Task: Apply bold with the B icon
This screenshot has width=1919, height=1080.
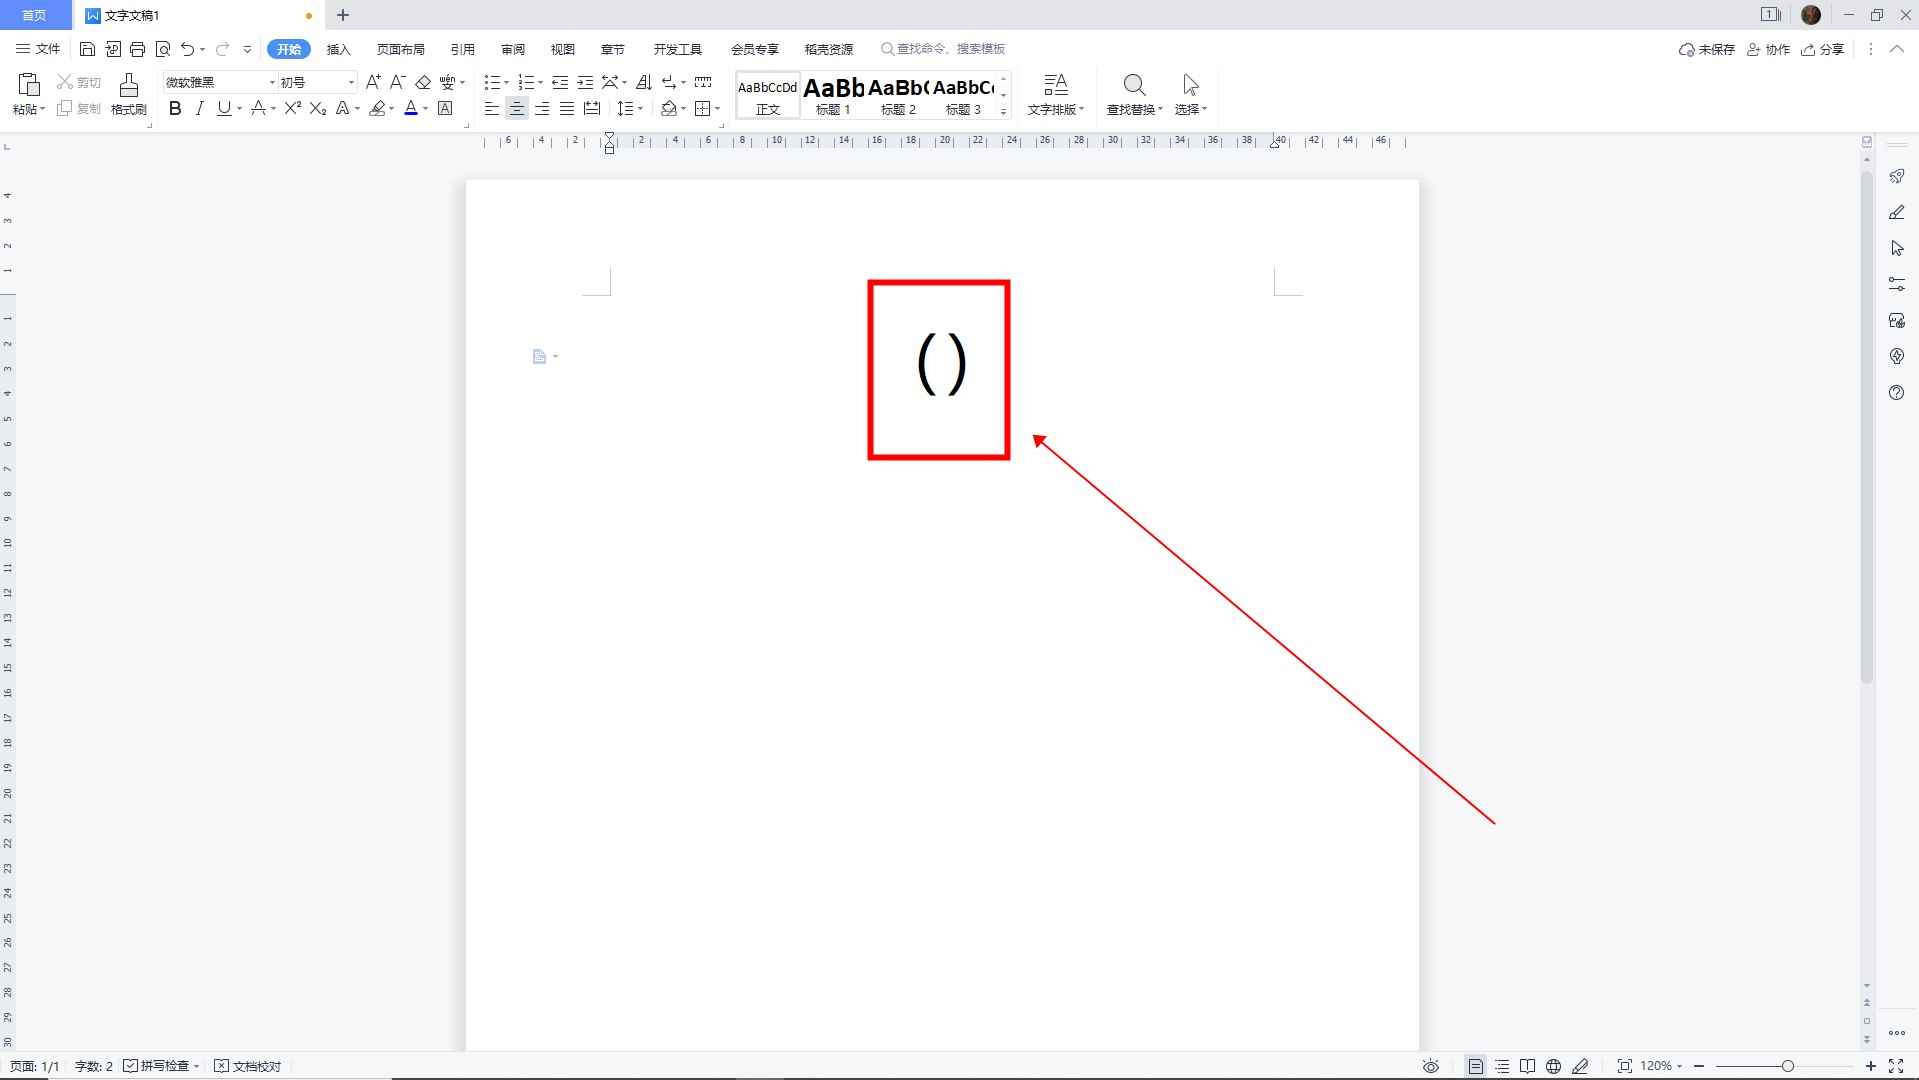Action: 175,108
